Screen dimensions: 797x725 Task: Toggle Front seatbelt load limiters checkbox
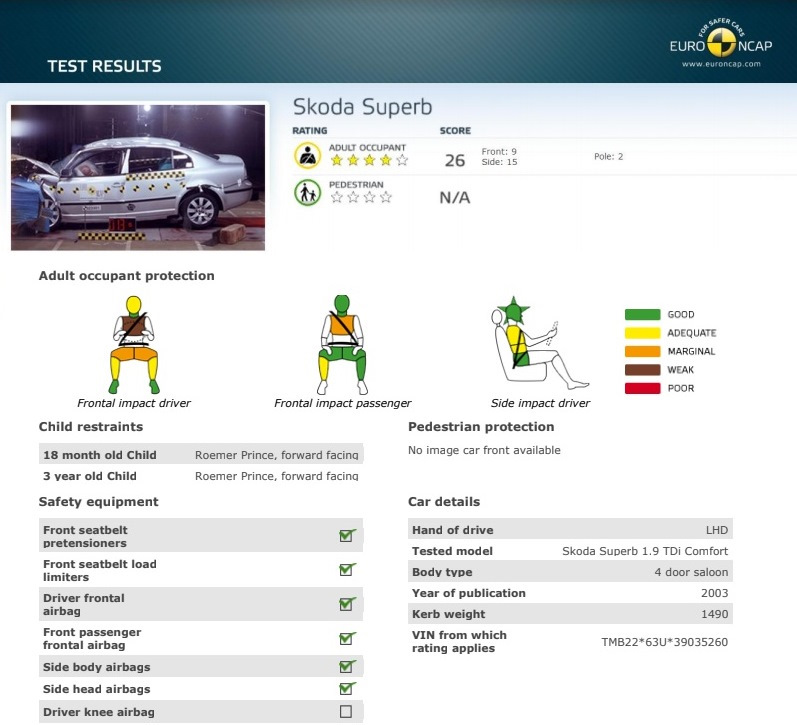(x=347, y=569)
